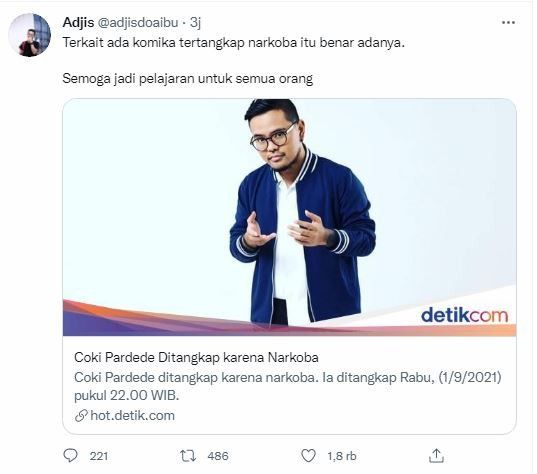Click the 1,8 rb likes count

pos(341,456)
